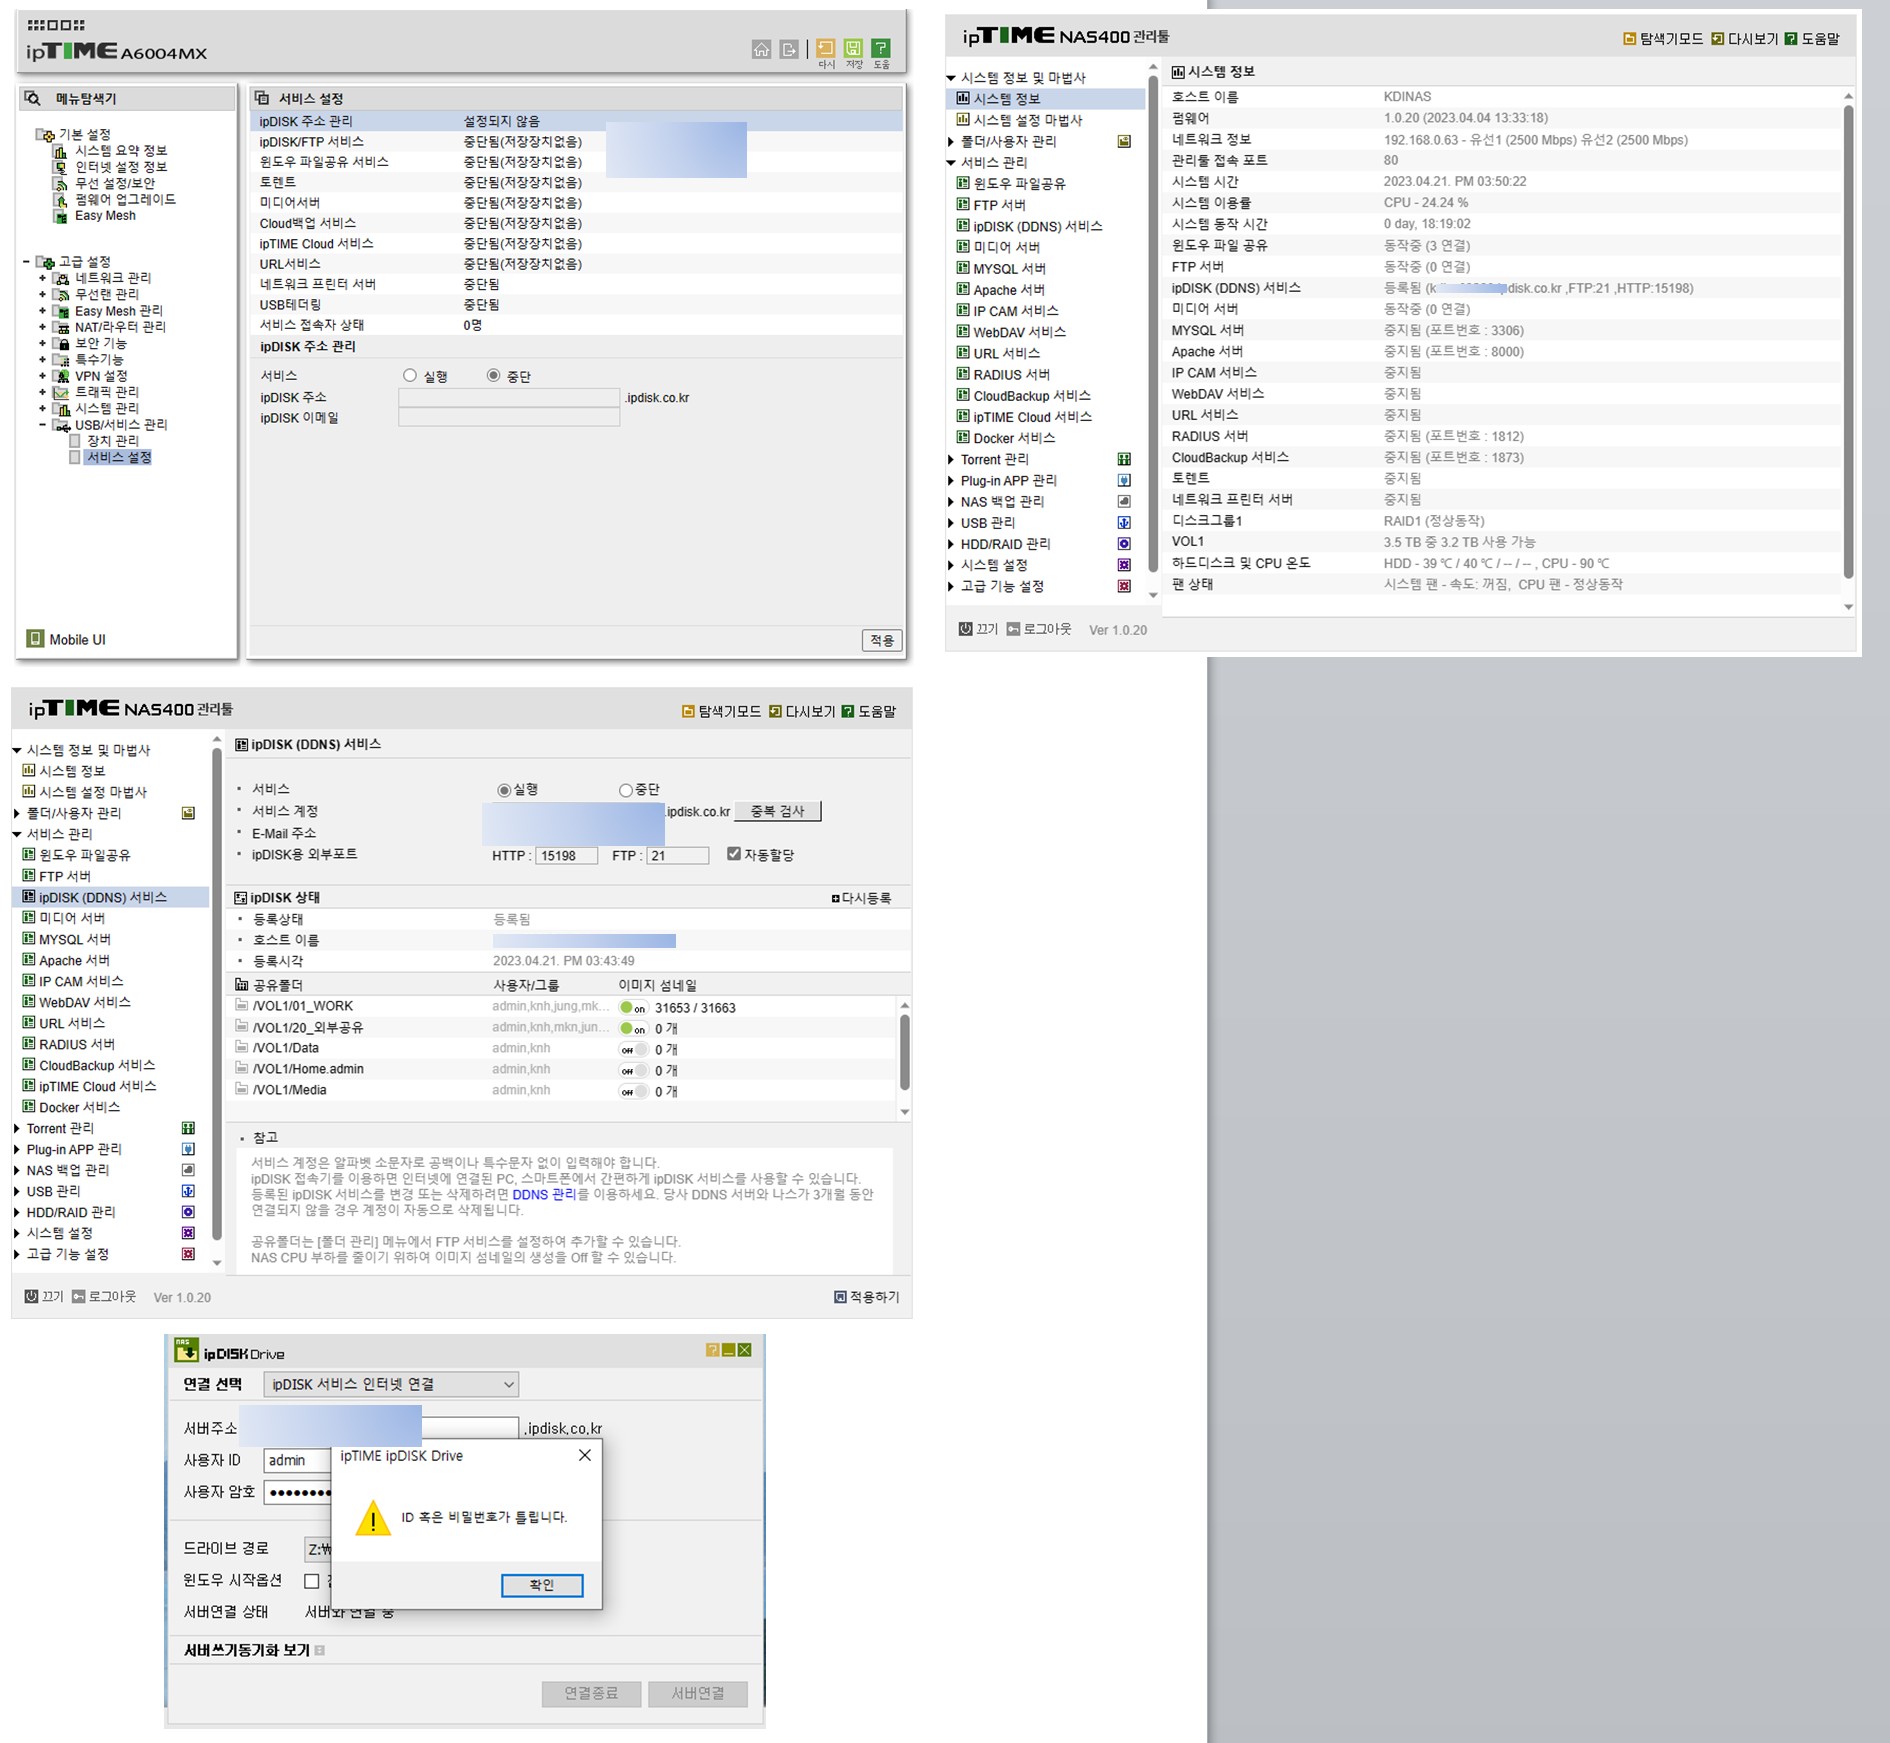This screenshot has width=1890, height=1743.
Task: Click the magnifier icon beside 메뉴탐색기
Action: (x=33, y=98)
